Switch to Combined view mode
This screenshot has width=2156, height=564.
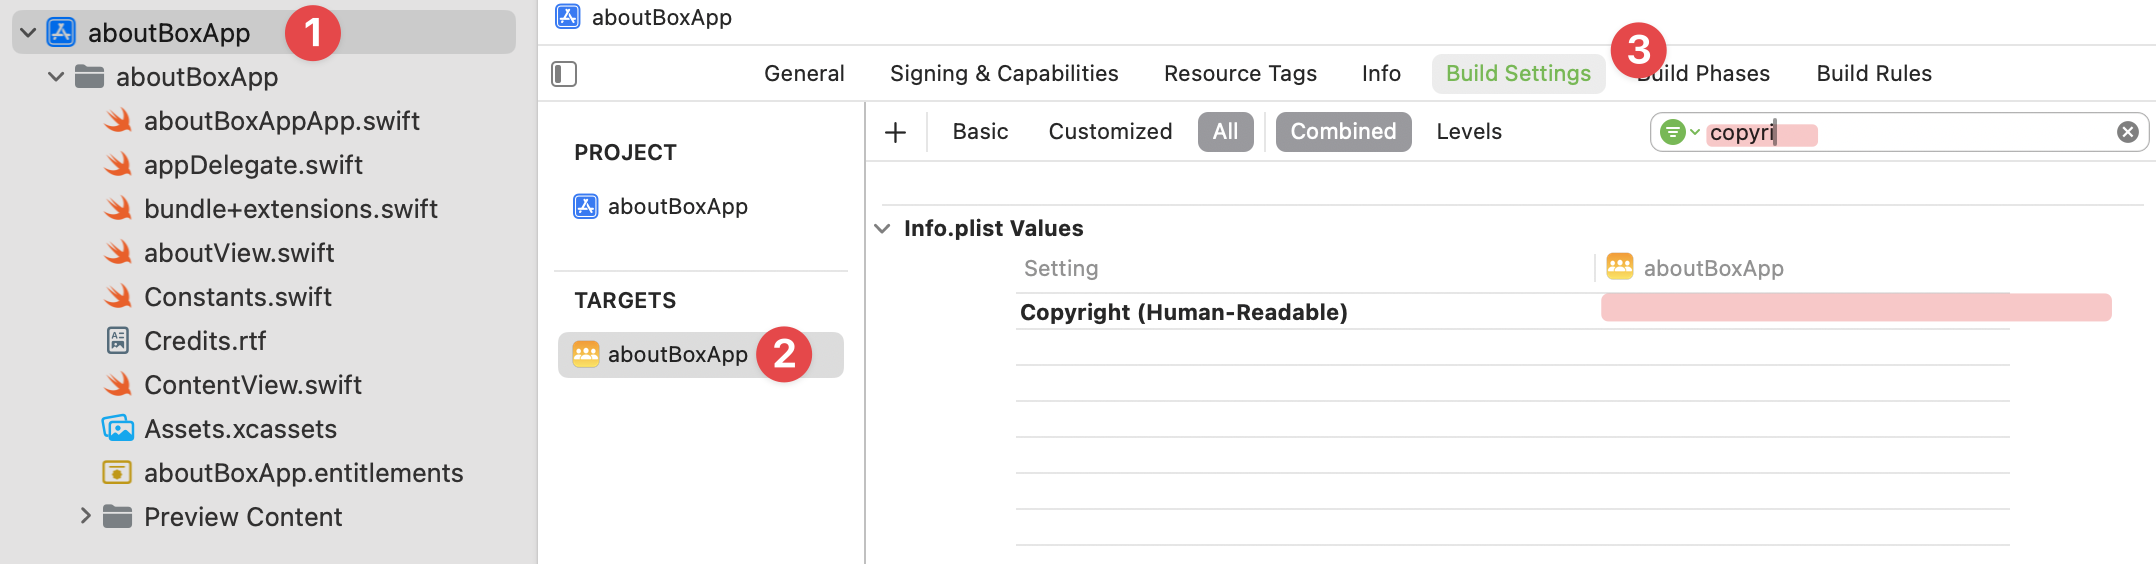(1343, 132)
